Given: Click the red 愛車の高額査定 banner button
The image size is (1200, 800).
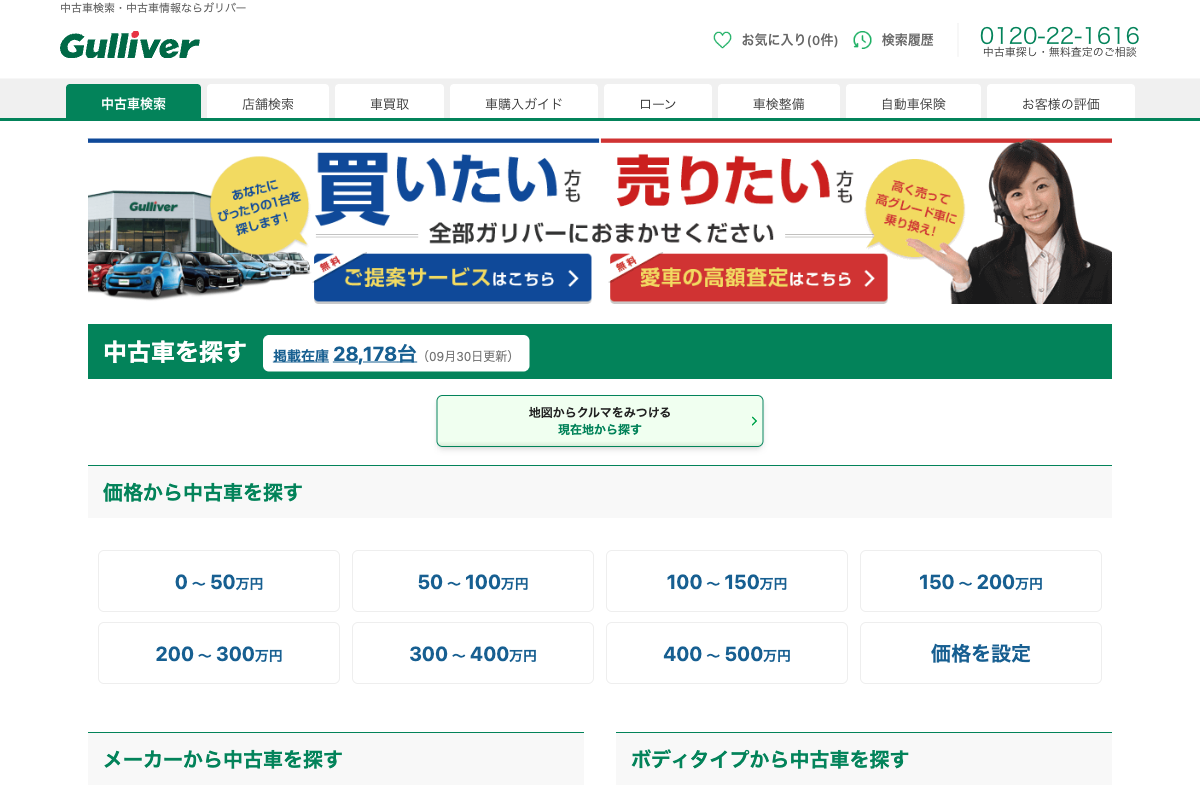Looking at the screenshot, I should click(x=749, y=278).
